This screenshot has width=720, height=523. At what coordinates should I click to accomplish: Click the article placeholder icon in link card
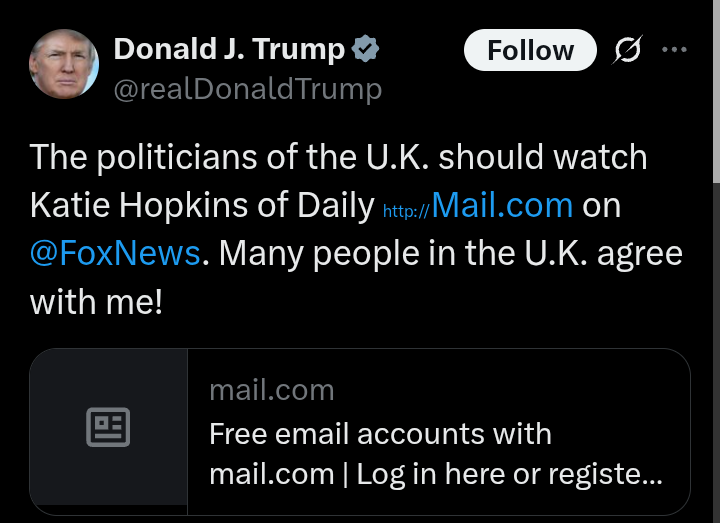[x=108, y=429]
